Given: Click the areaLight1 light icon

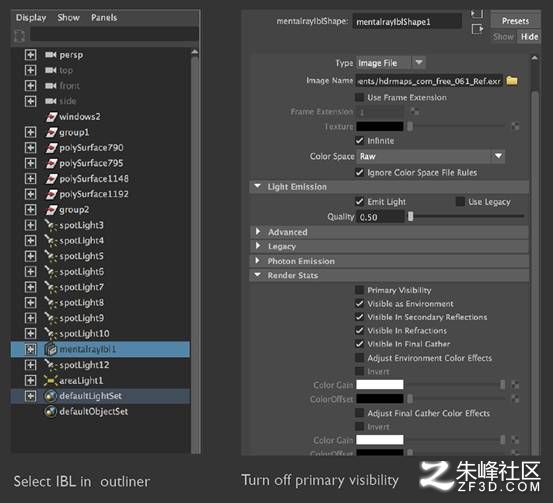Looking at the screenshot, I should coord(51,381).
